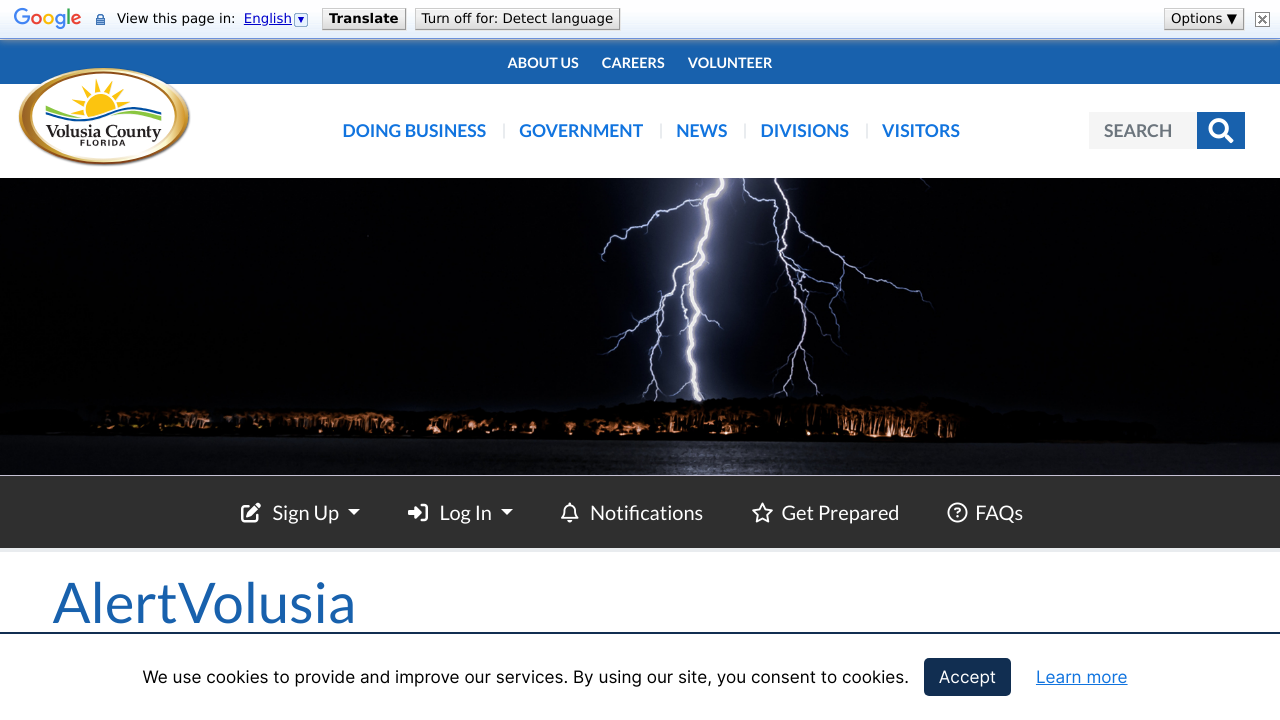Accept the cookies notice

click(967, 677)
